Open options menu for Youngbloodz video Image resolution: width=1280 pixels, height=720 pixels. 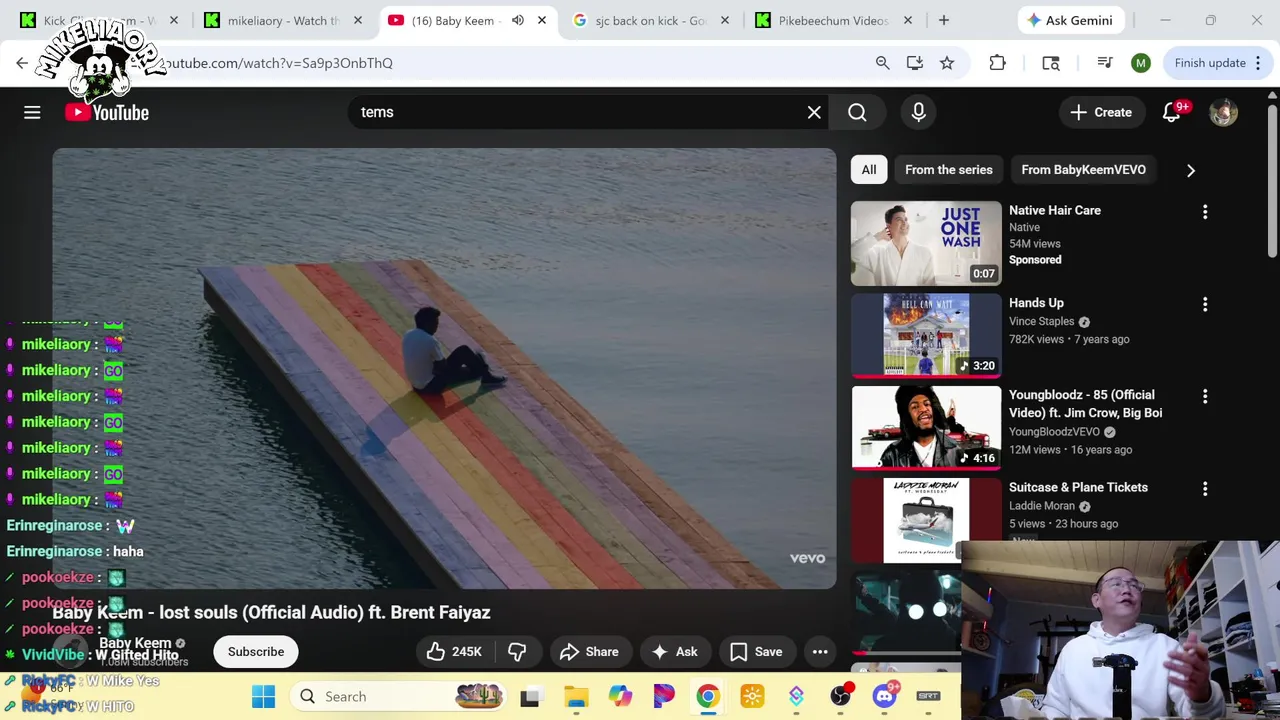point(1205,396)
